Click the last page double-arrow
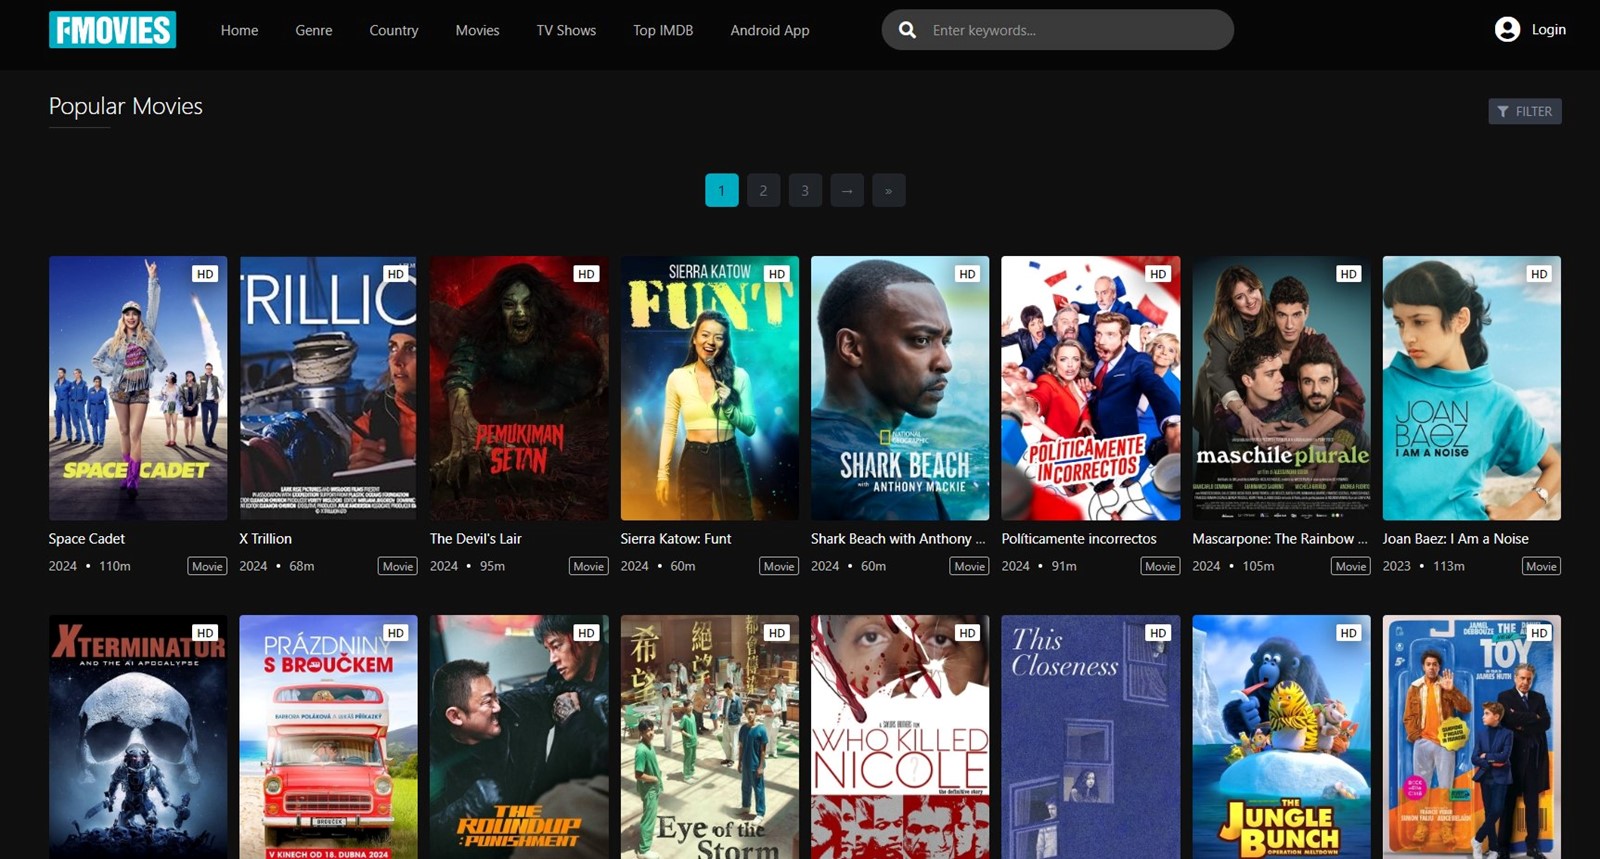The width and height of the screenshot is (1600, 859). [889, 190]
